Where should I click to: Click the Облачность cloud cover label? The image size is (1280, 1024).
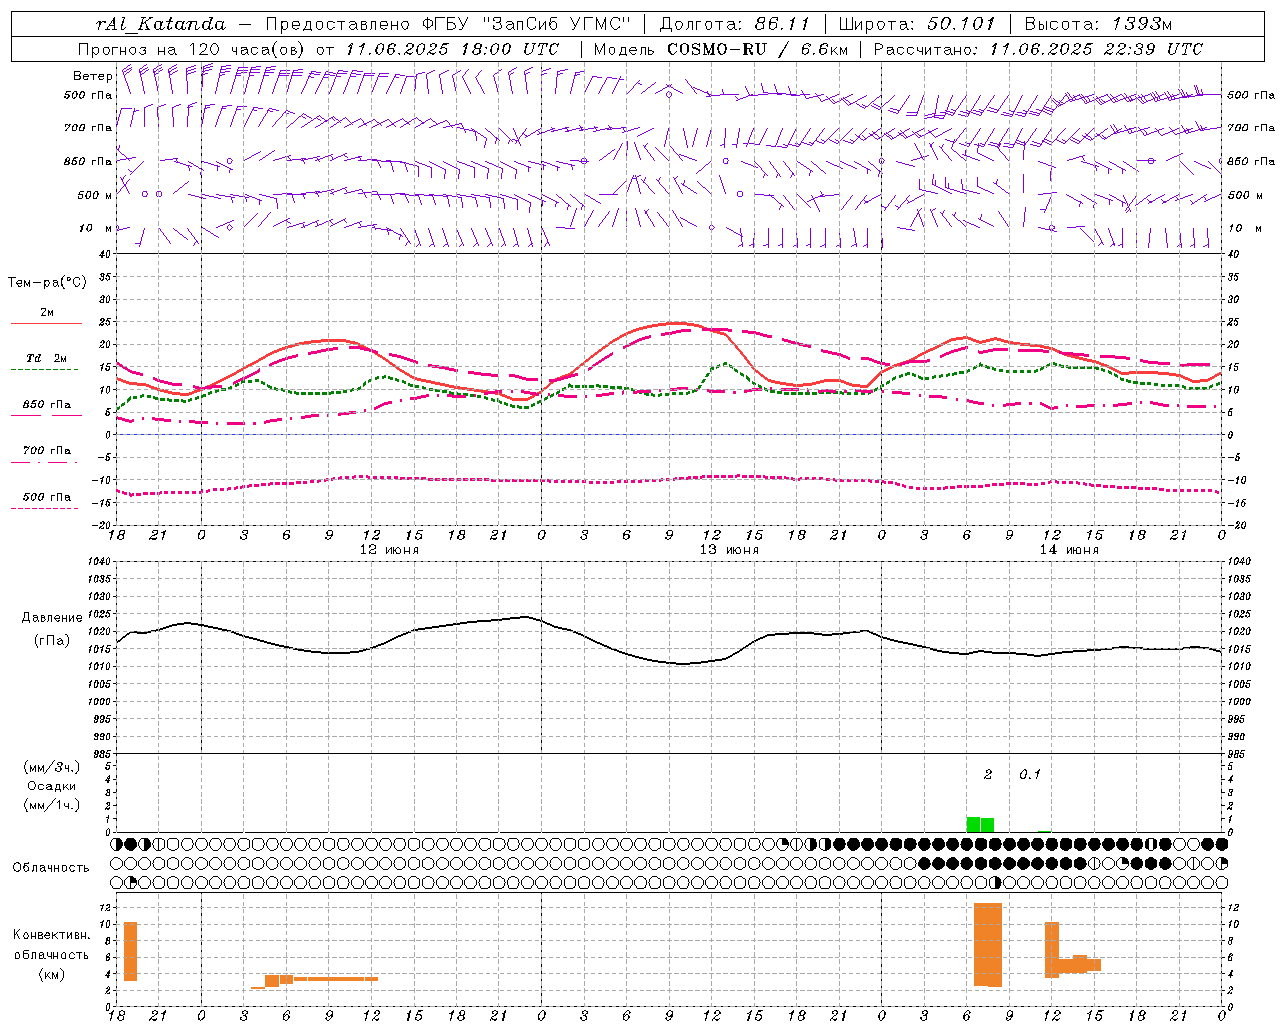pyautogui.click(x=51, y=868)
